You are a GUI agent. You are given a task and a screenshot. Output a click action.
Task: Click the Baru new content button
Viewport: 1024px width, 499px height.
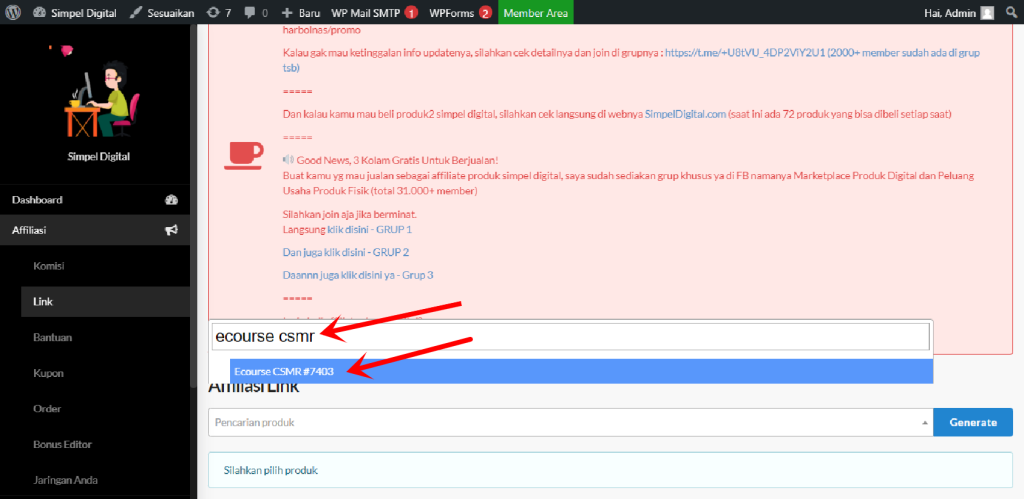coord(301,12)
